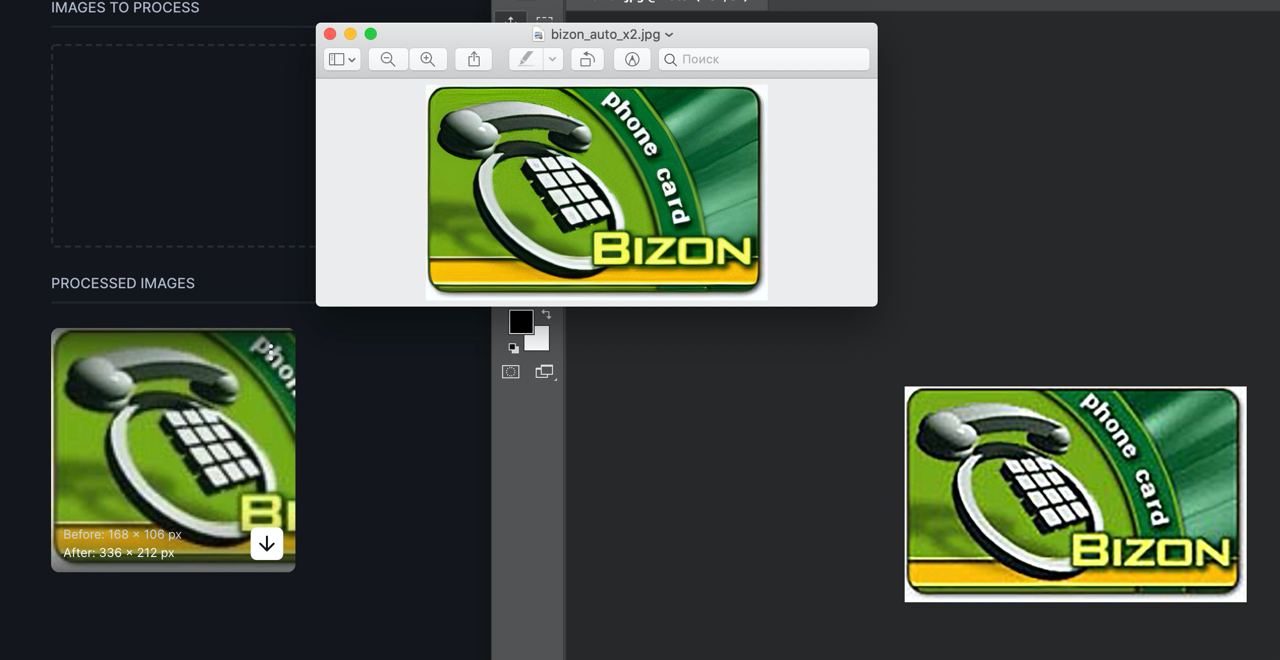Select the highlight pen tool in Preview
The height and width of the screenshot is (660, 1280).
point(526,59)
